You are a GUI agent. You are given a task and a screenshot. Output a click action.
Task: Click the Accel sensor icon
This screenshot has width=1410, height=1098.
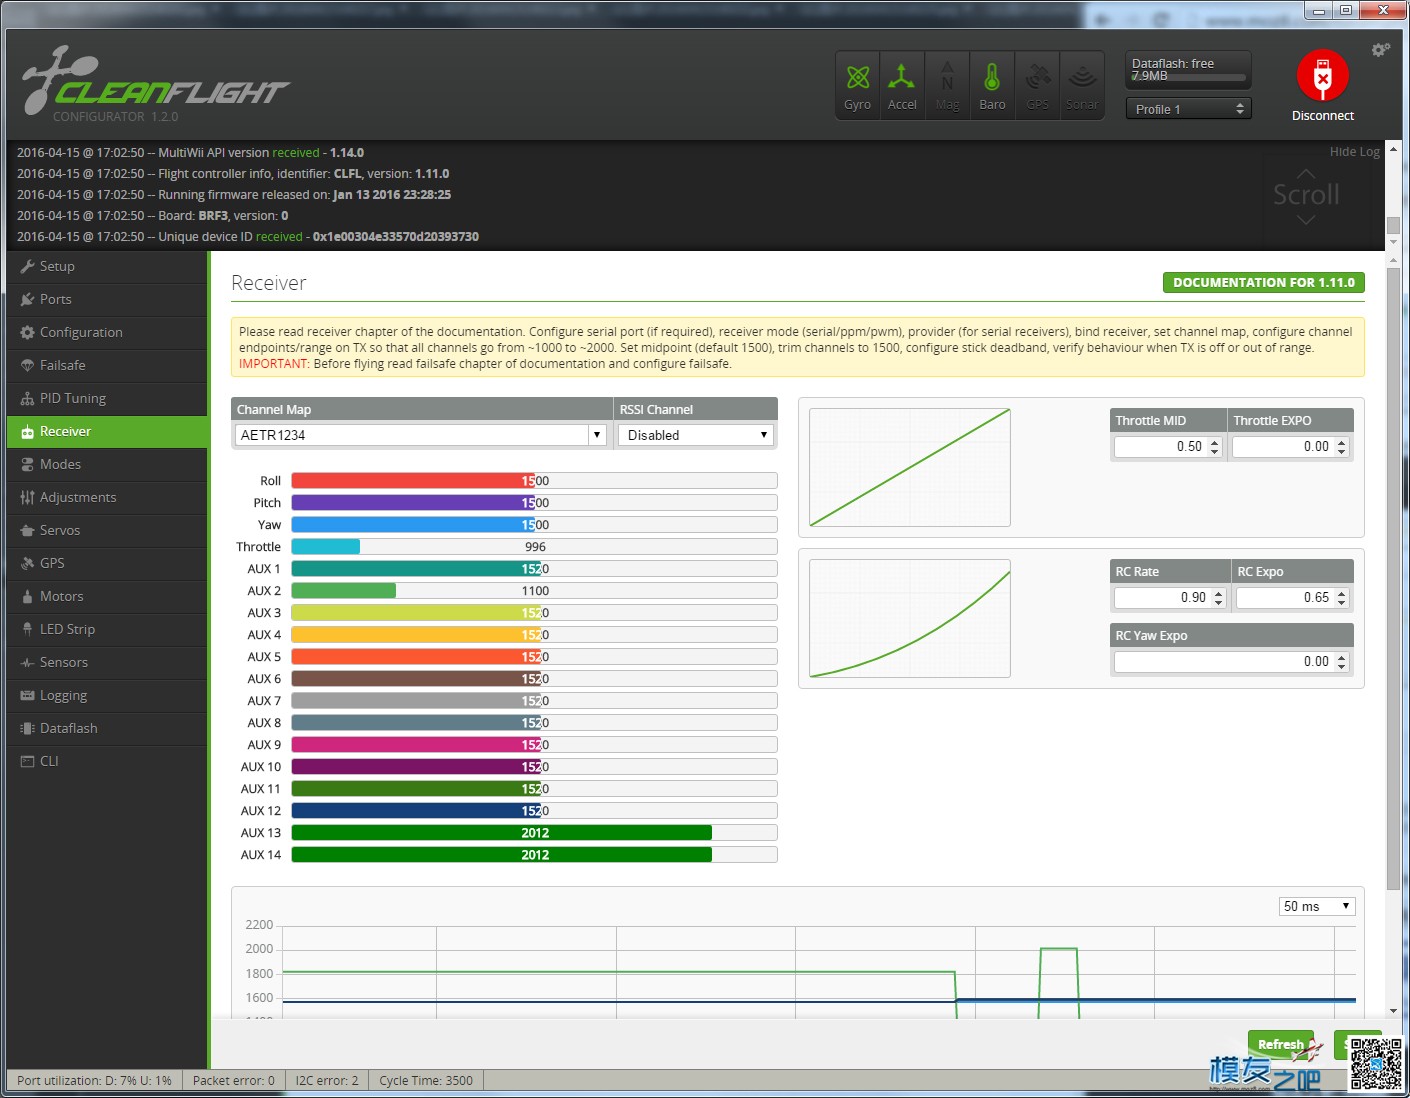coord(902,86)
